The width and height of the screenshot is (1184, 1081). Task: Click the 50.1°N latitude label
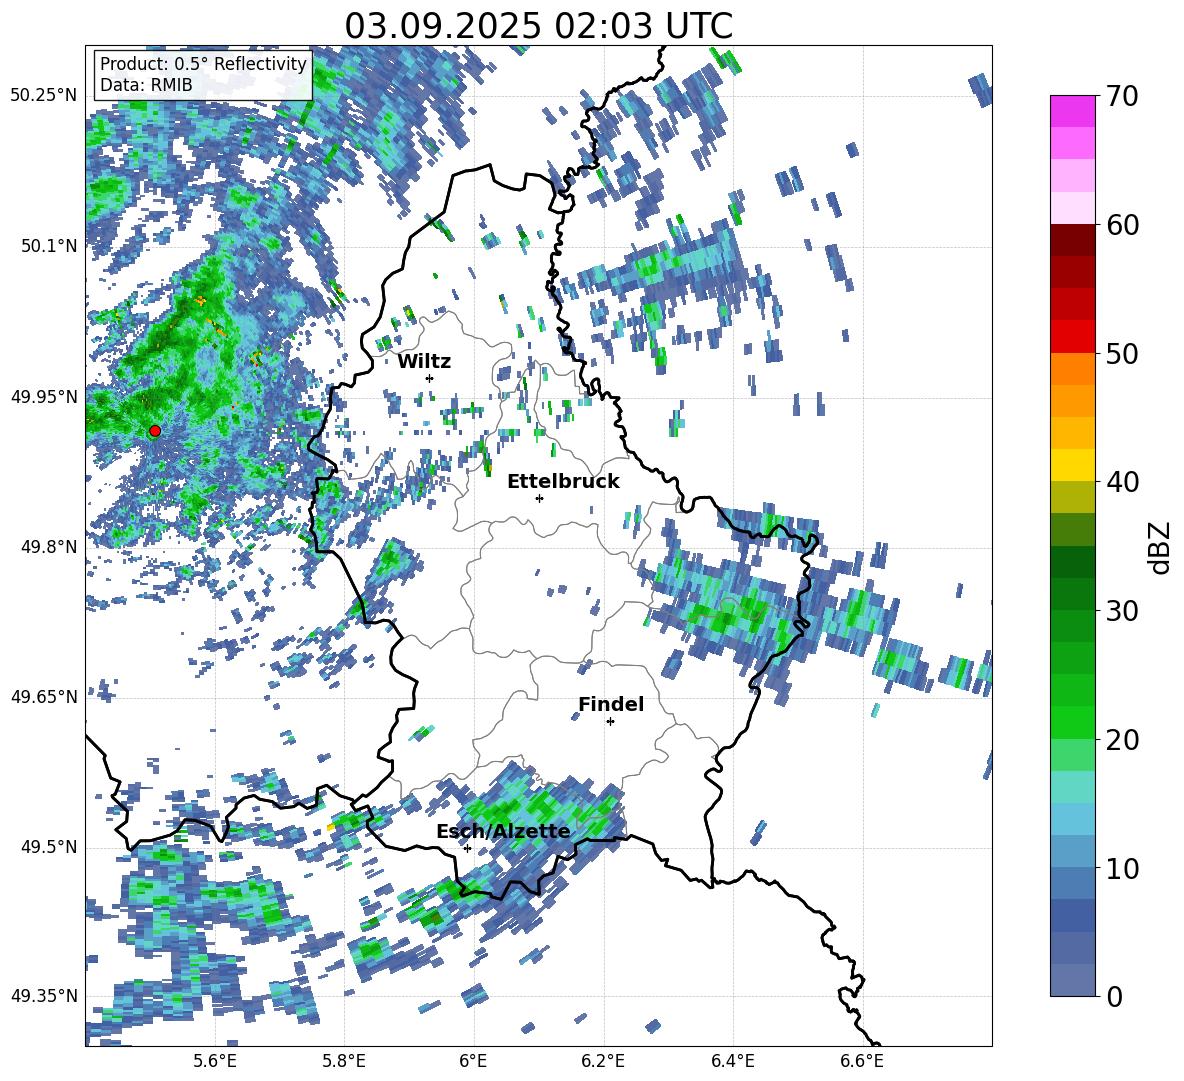pyautogui.click(x=48, y=246)
